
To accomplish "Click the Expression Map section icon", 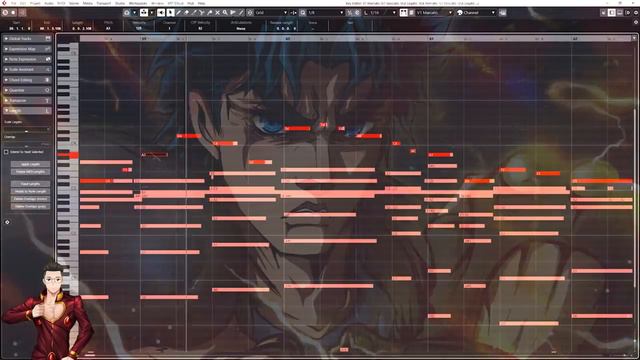I will pyautogui.click(x=48, y=49).
